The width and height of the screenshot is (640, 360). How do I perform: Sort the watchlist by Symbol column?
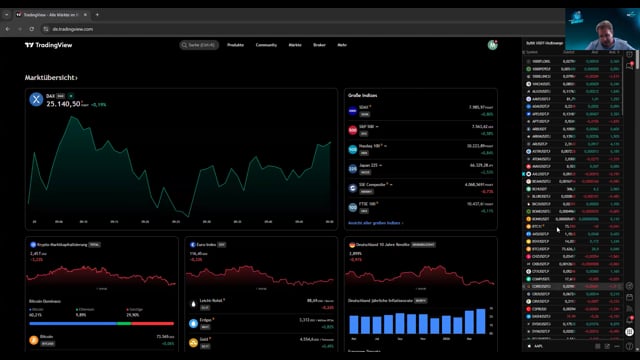click(x=532, y=52)
